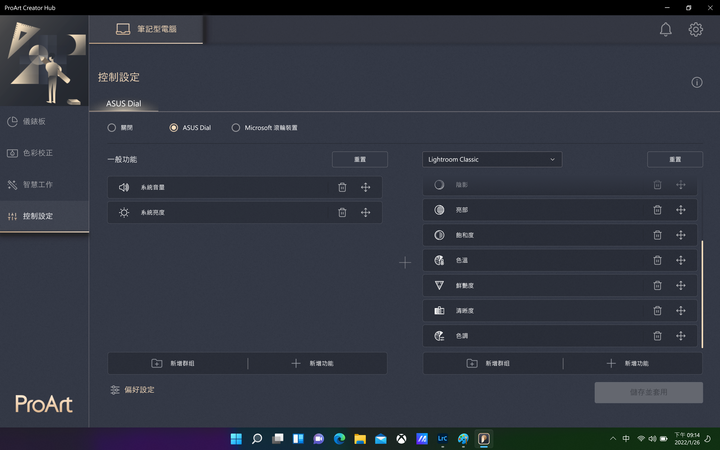The height and width of the screenshot is (450, 720).
Task: Reset 一般功能 with the 重置 button
Action: (360, 159)
